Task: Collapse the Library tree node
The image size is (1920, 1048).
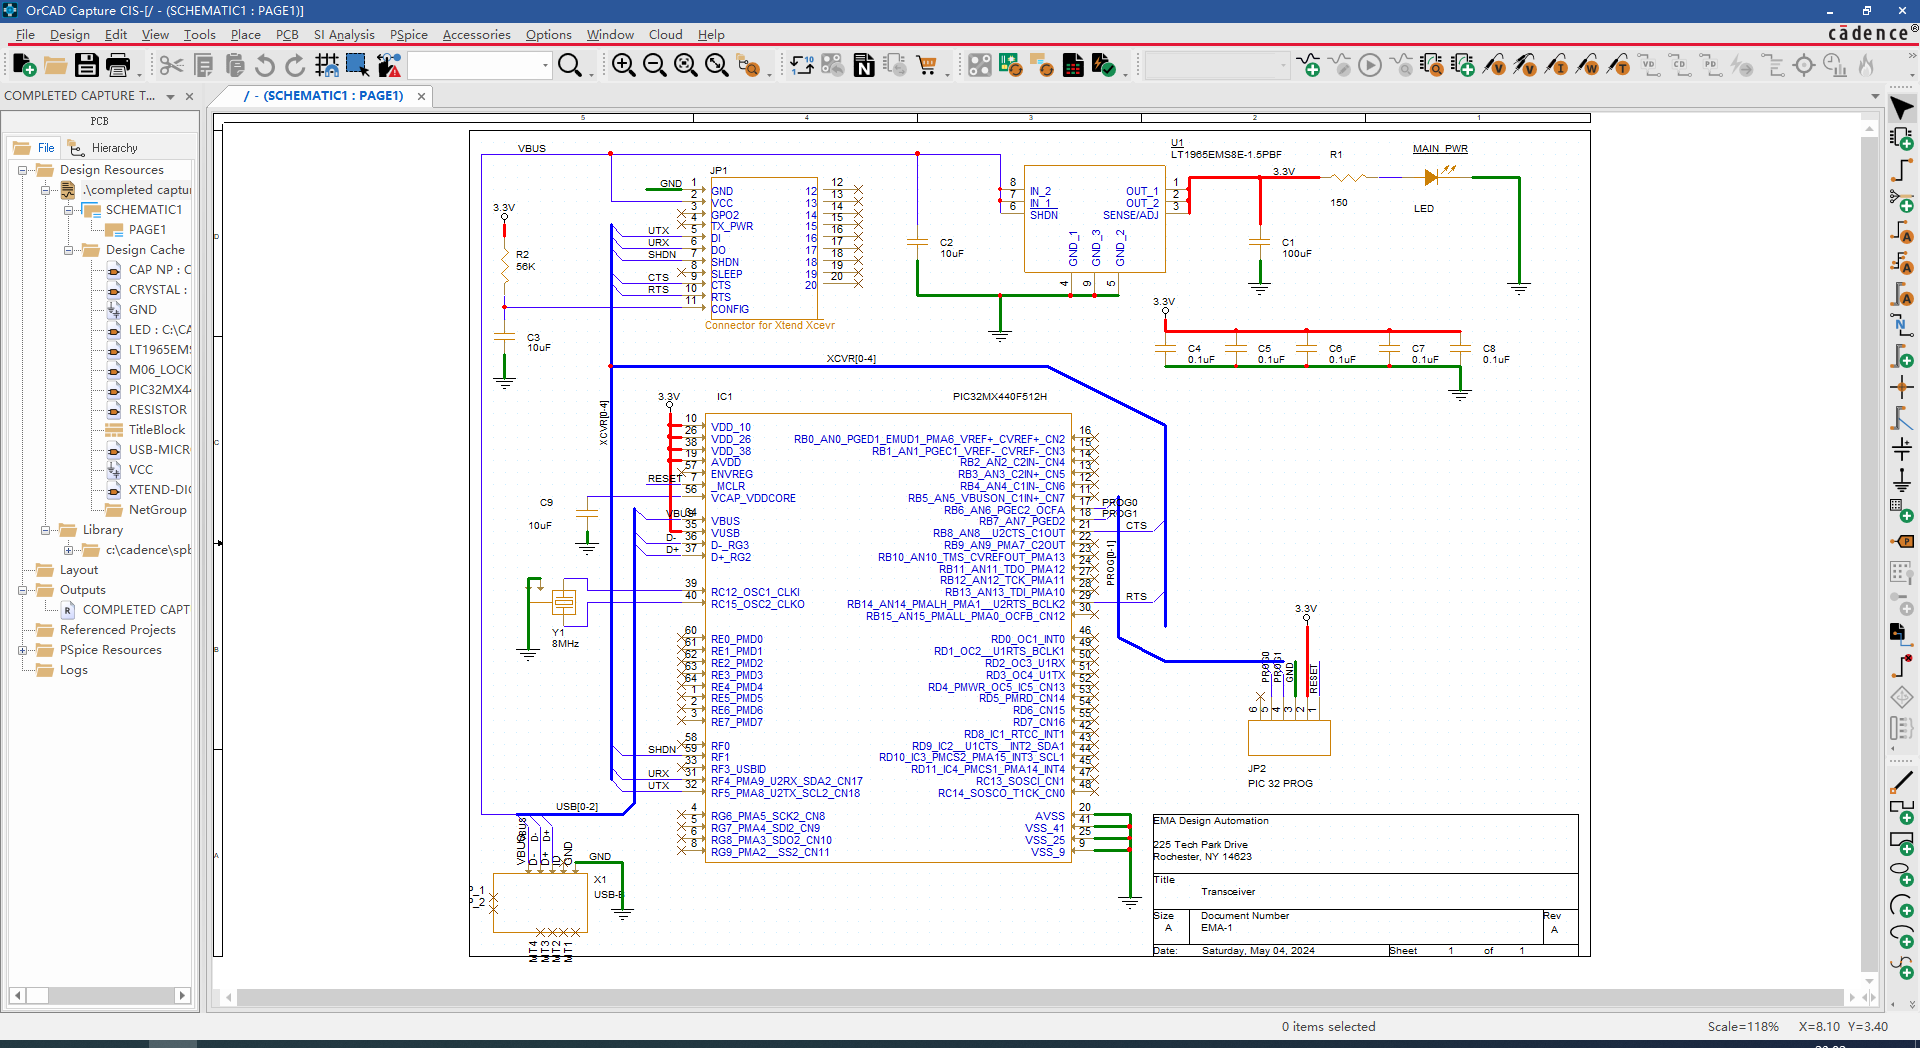Action: [45, 530]
